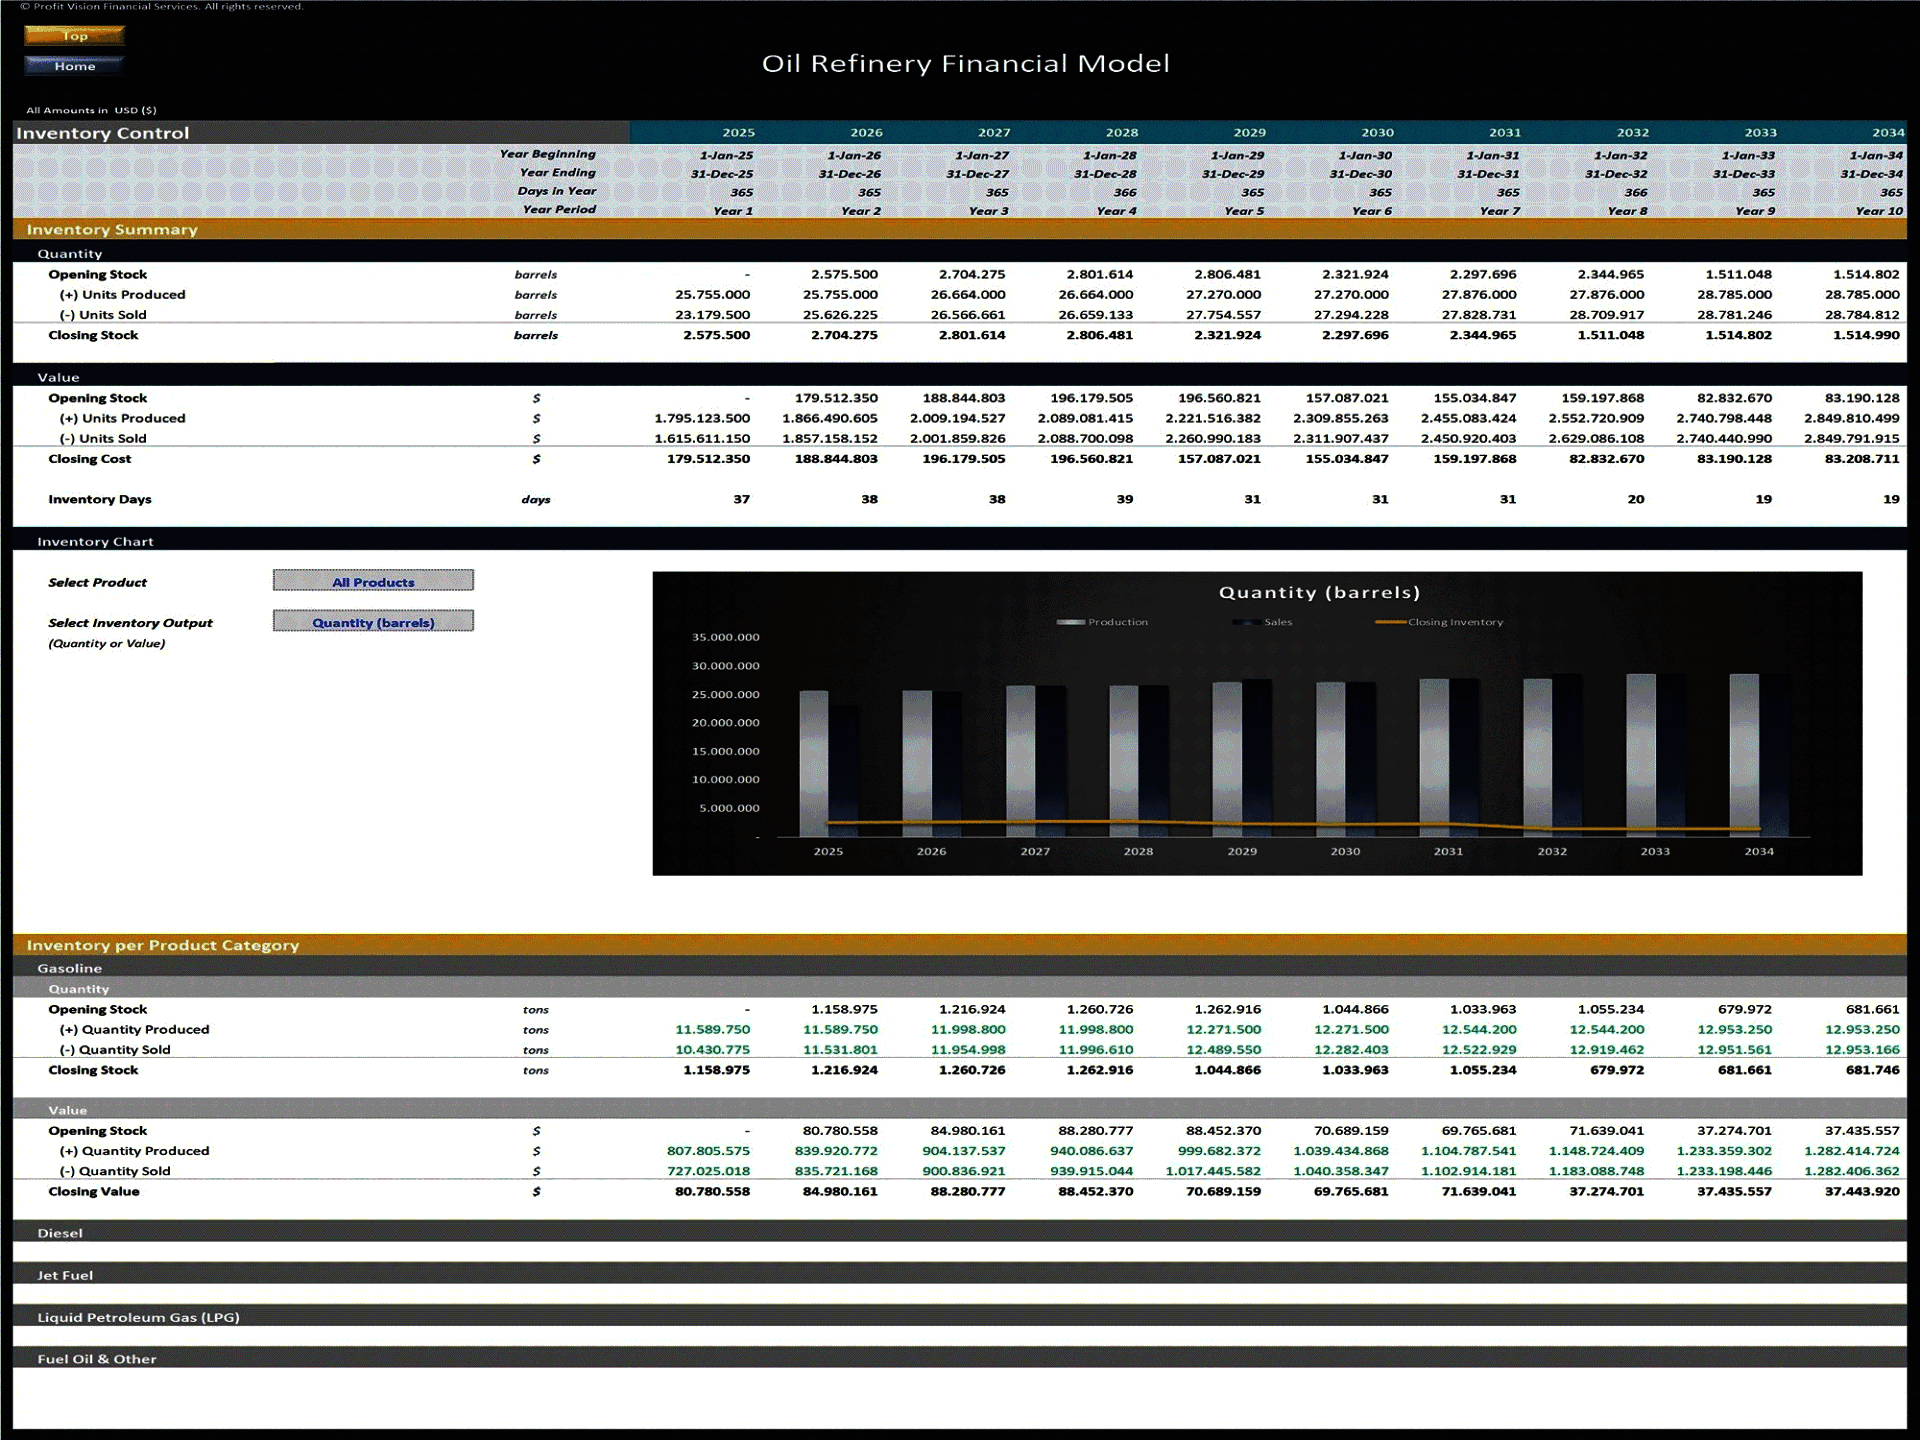Viewport: 1920px width, 1440px height.
Task: Select Gasoline 2034 Closing Stock 681.746
Action: coord(1873,1070)
